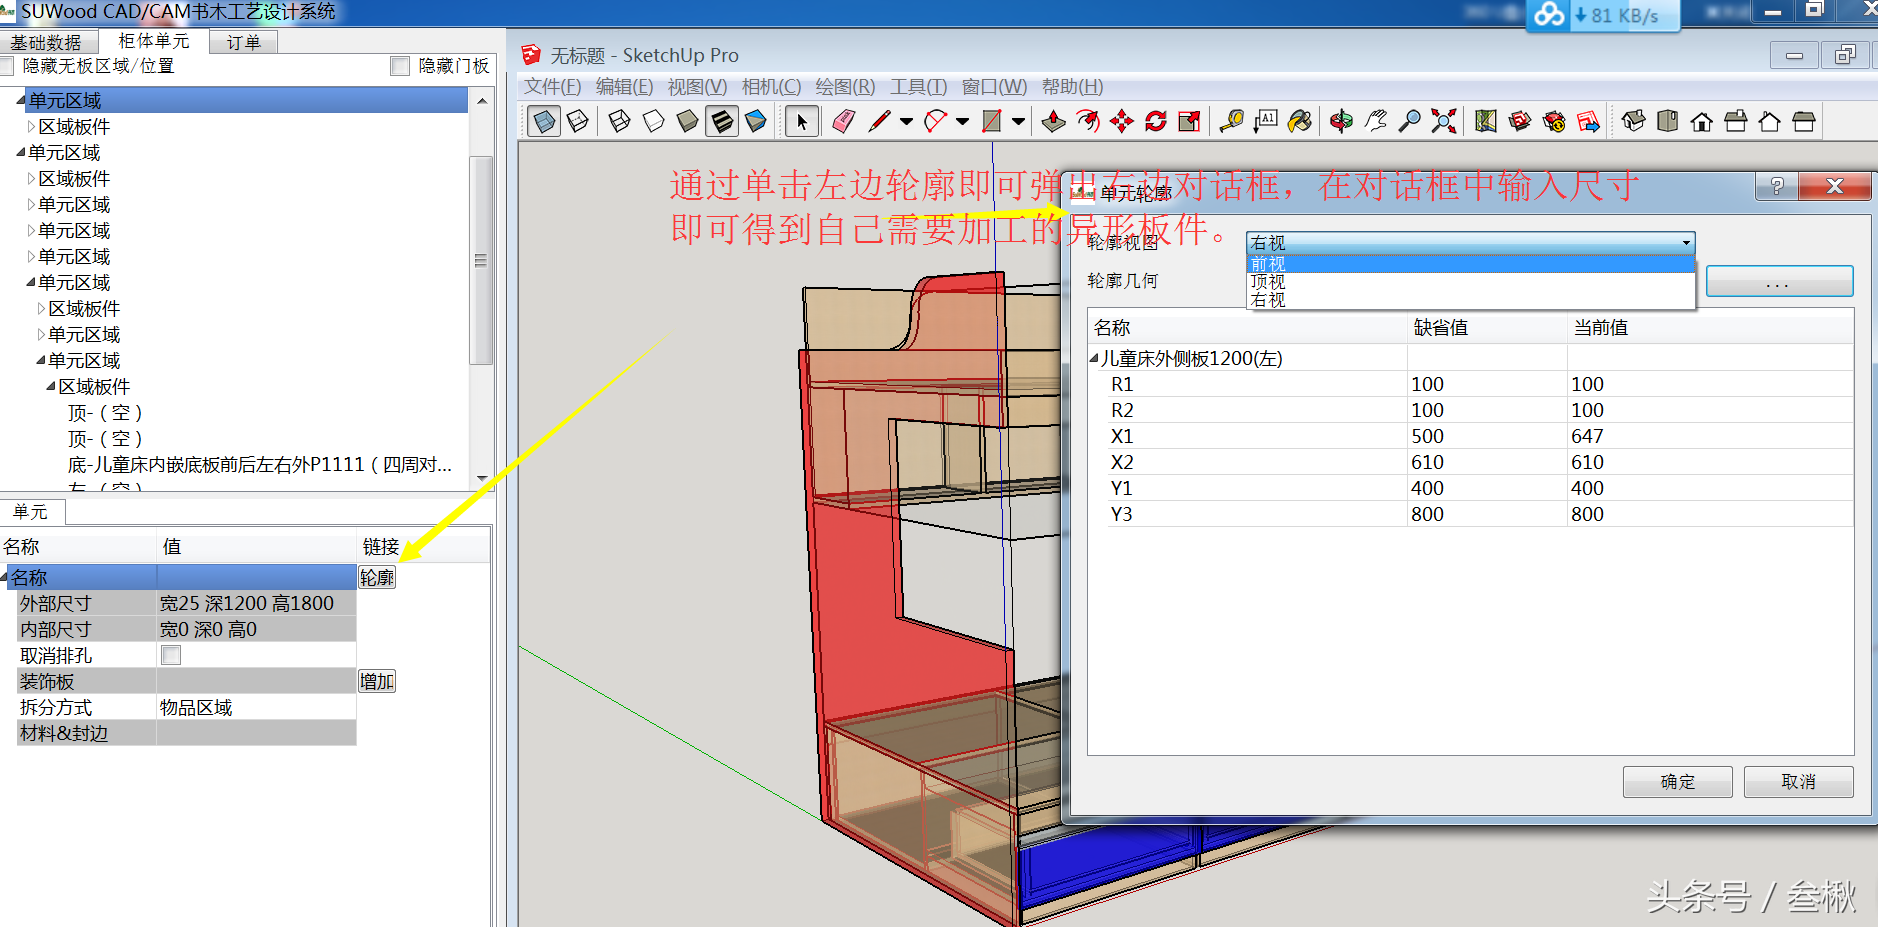Switch to Monochrome style icon
This screenshot has width=1878, height=927.
(x=756, y=121)
